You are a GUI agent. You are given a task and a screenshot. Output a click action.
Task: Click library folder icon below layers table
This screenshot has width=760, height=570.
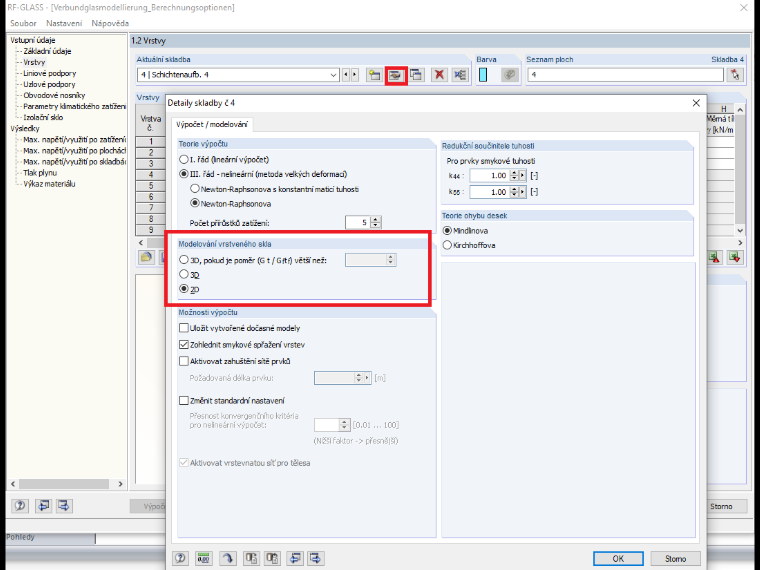click(146, 257)
